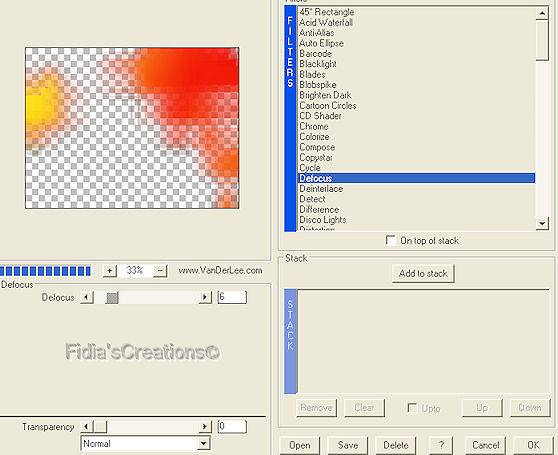Click right arrow of Transparency slider
The width and height of the screenshot is (558, 455).
205,426
